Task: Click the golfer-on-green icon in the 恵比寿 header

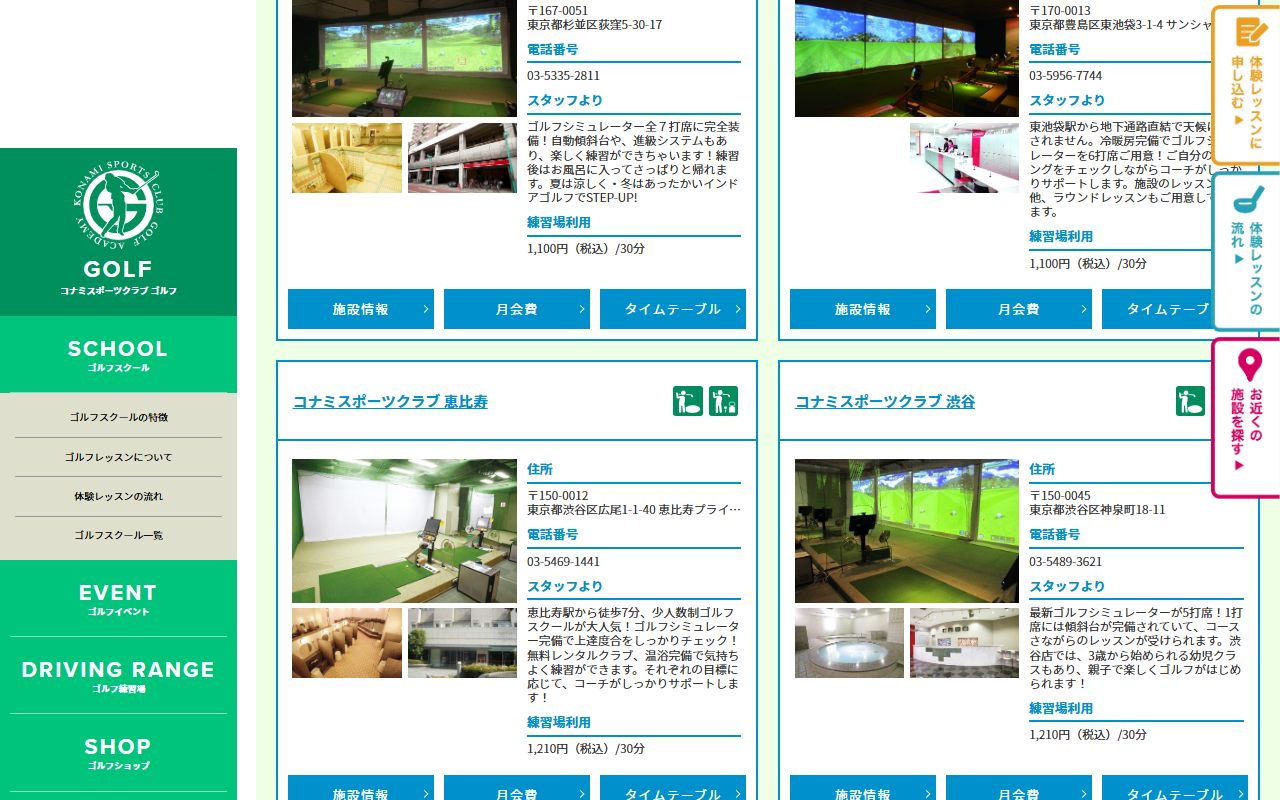Action: pyautogui.click(x=688, y=401)
